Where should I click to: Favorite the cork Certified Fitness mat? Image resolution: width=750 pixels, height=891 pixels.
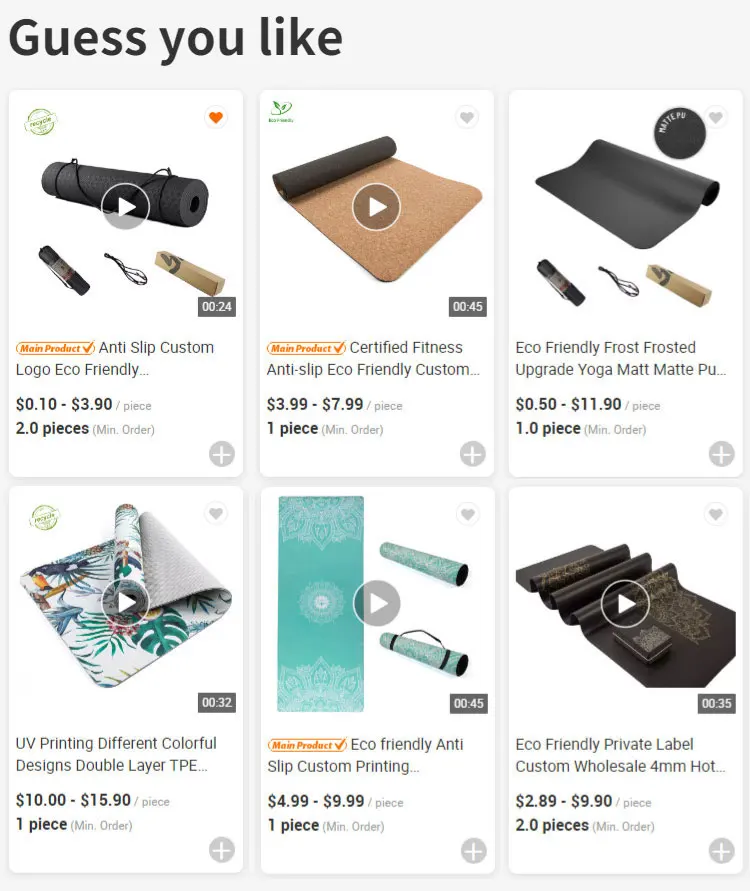(467, 118)
